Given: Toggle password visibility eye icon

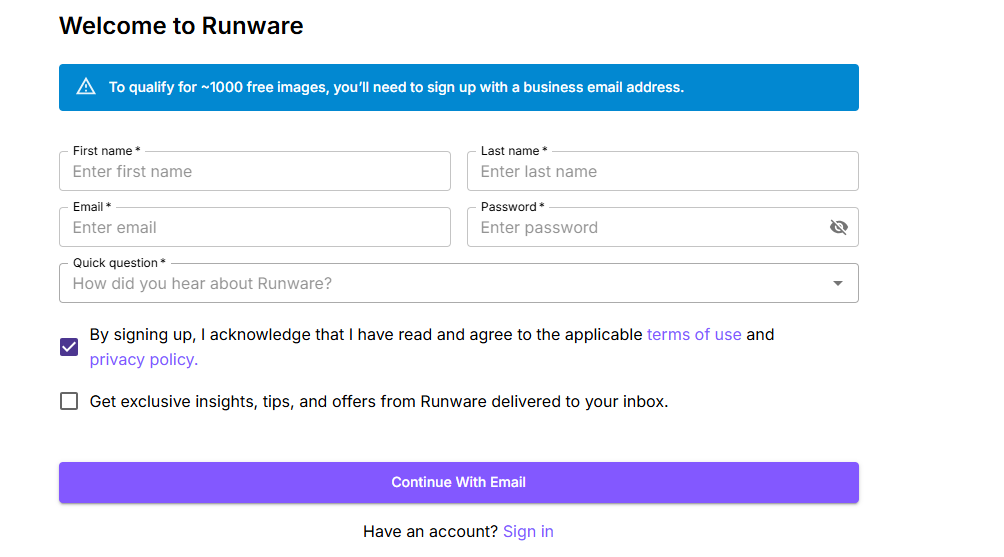Looking at the screenshot, I should click(x=838, y=227).
